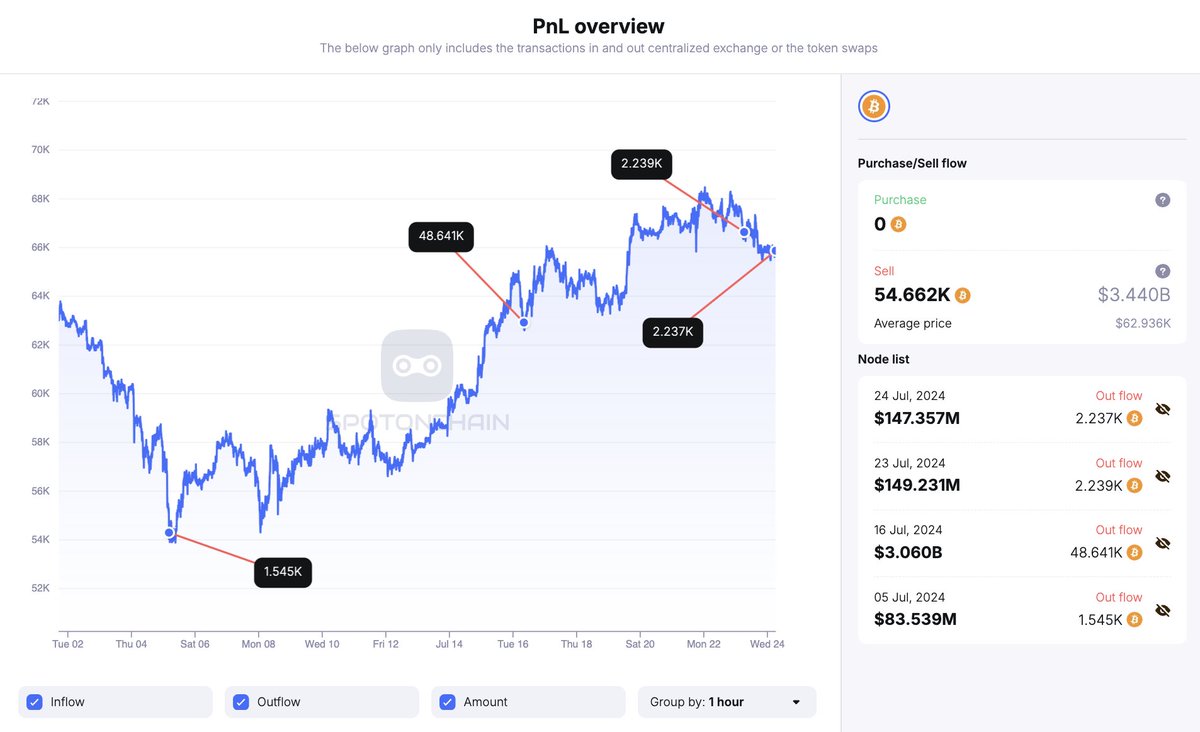Hide the 23 Jul, 2024 outflow node

pyautogui.click(x=1162, y=476)
